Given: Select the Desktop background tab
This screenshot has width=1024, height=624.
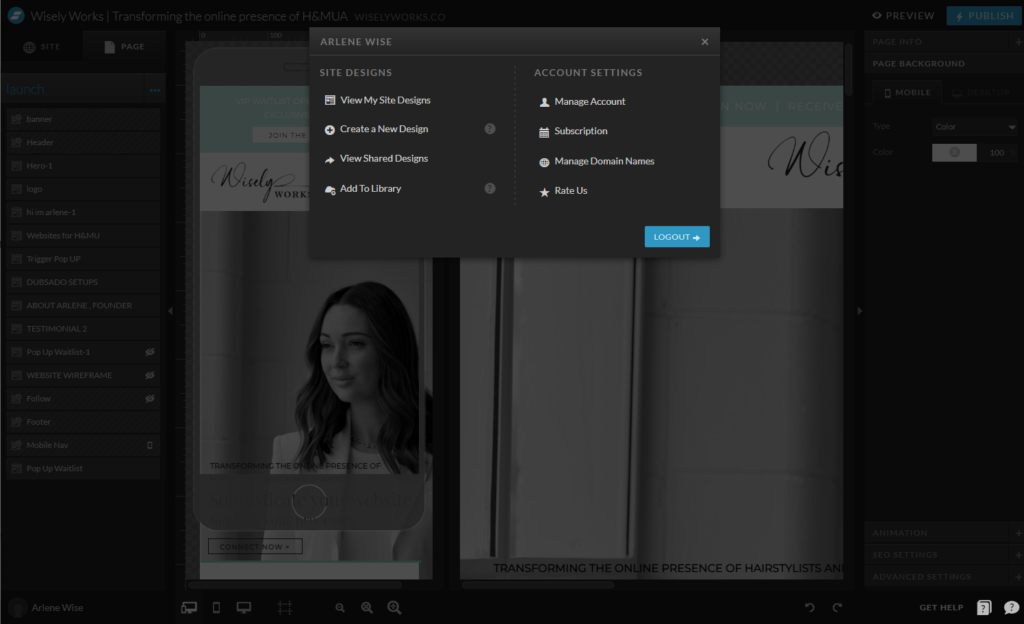Looking at the screenshot, I should tap(981, 93).
